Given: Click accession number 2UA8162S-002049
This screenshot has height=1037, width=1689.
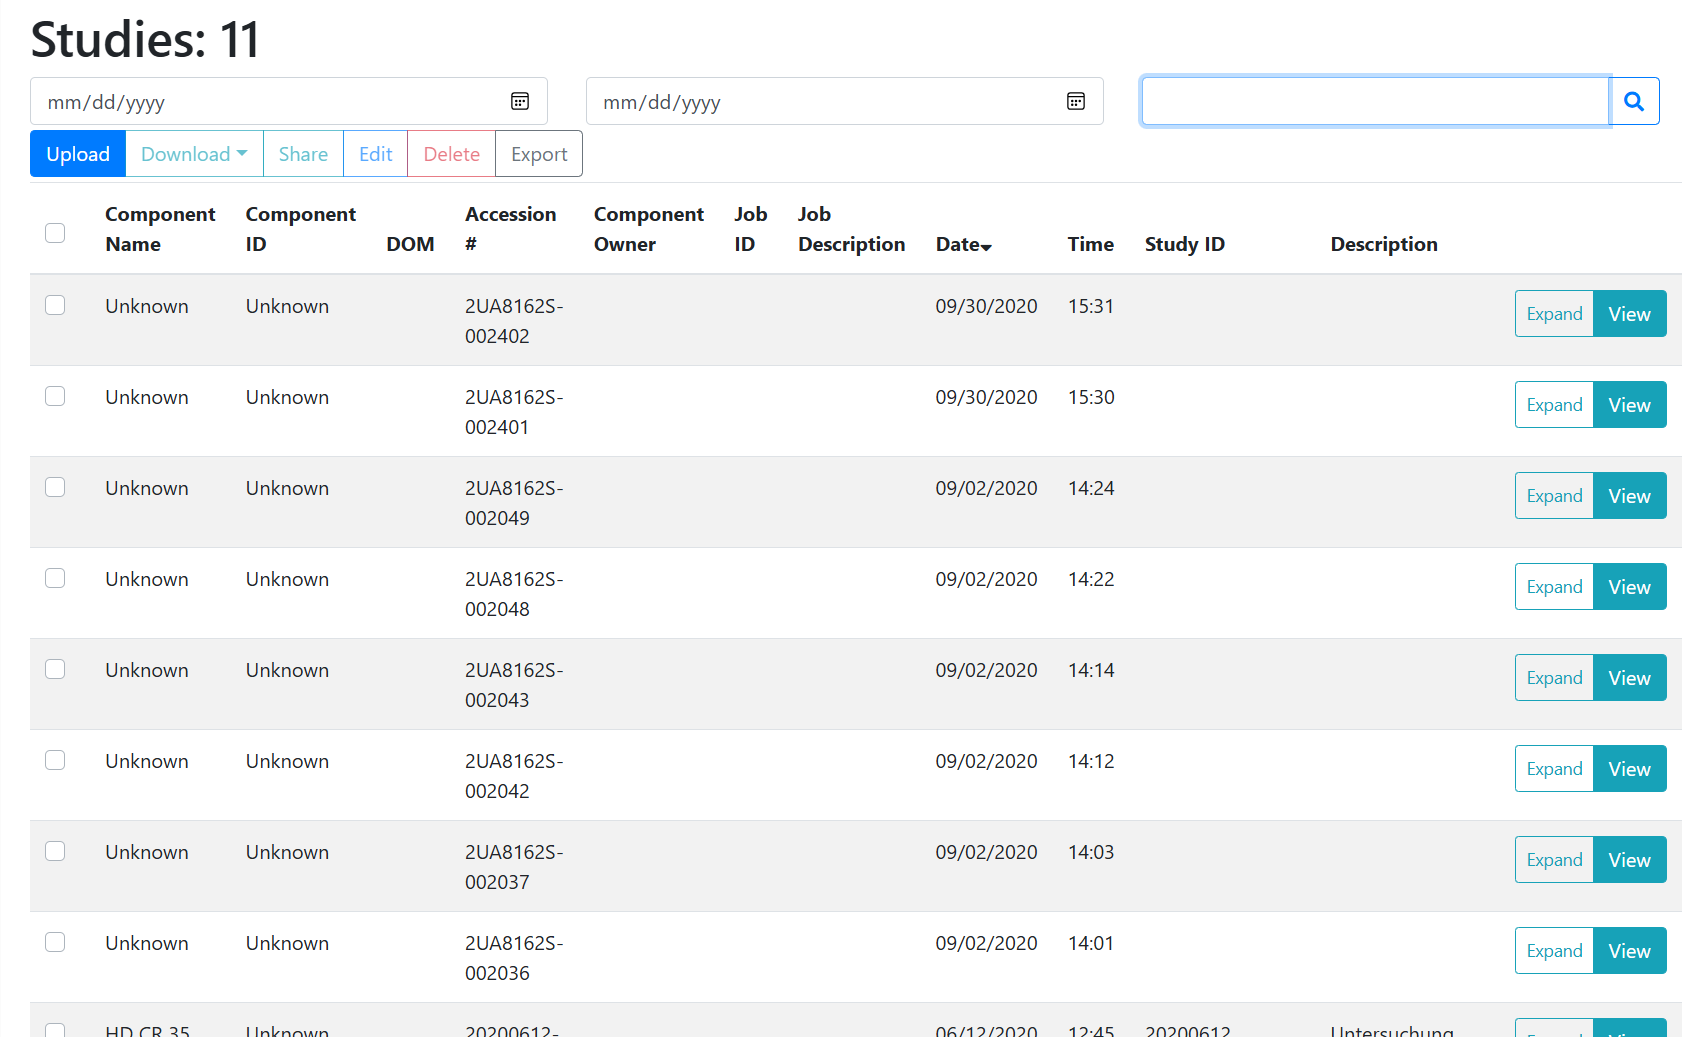Looking at the screenshot, I should pyautogui.click(x=514, y=503).
